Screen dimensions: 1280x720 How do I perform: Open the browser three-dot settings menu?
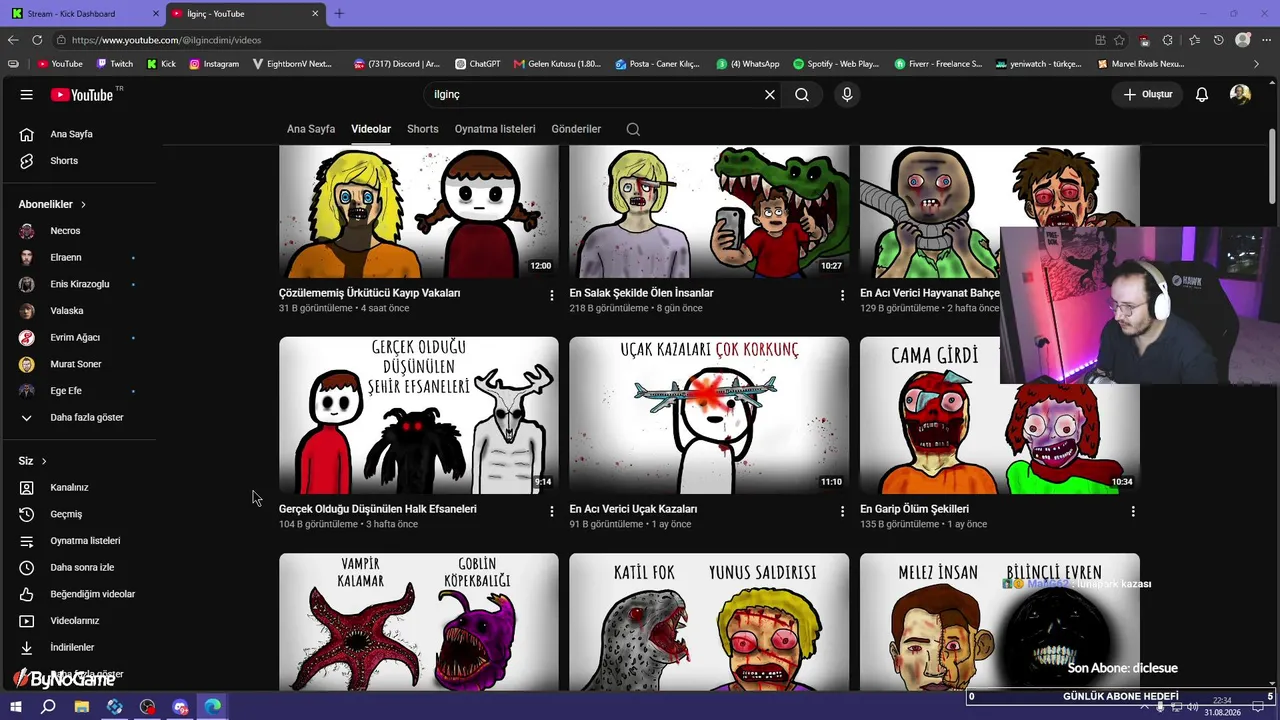[1266, 40]
